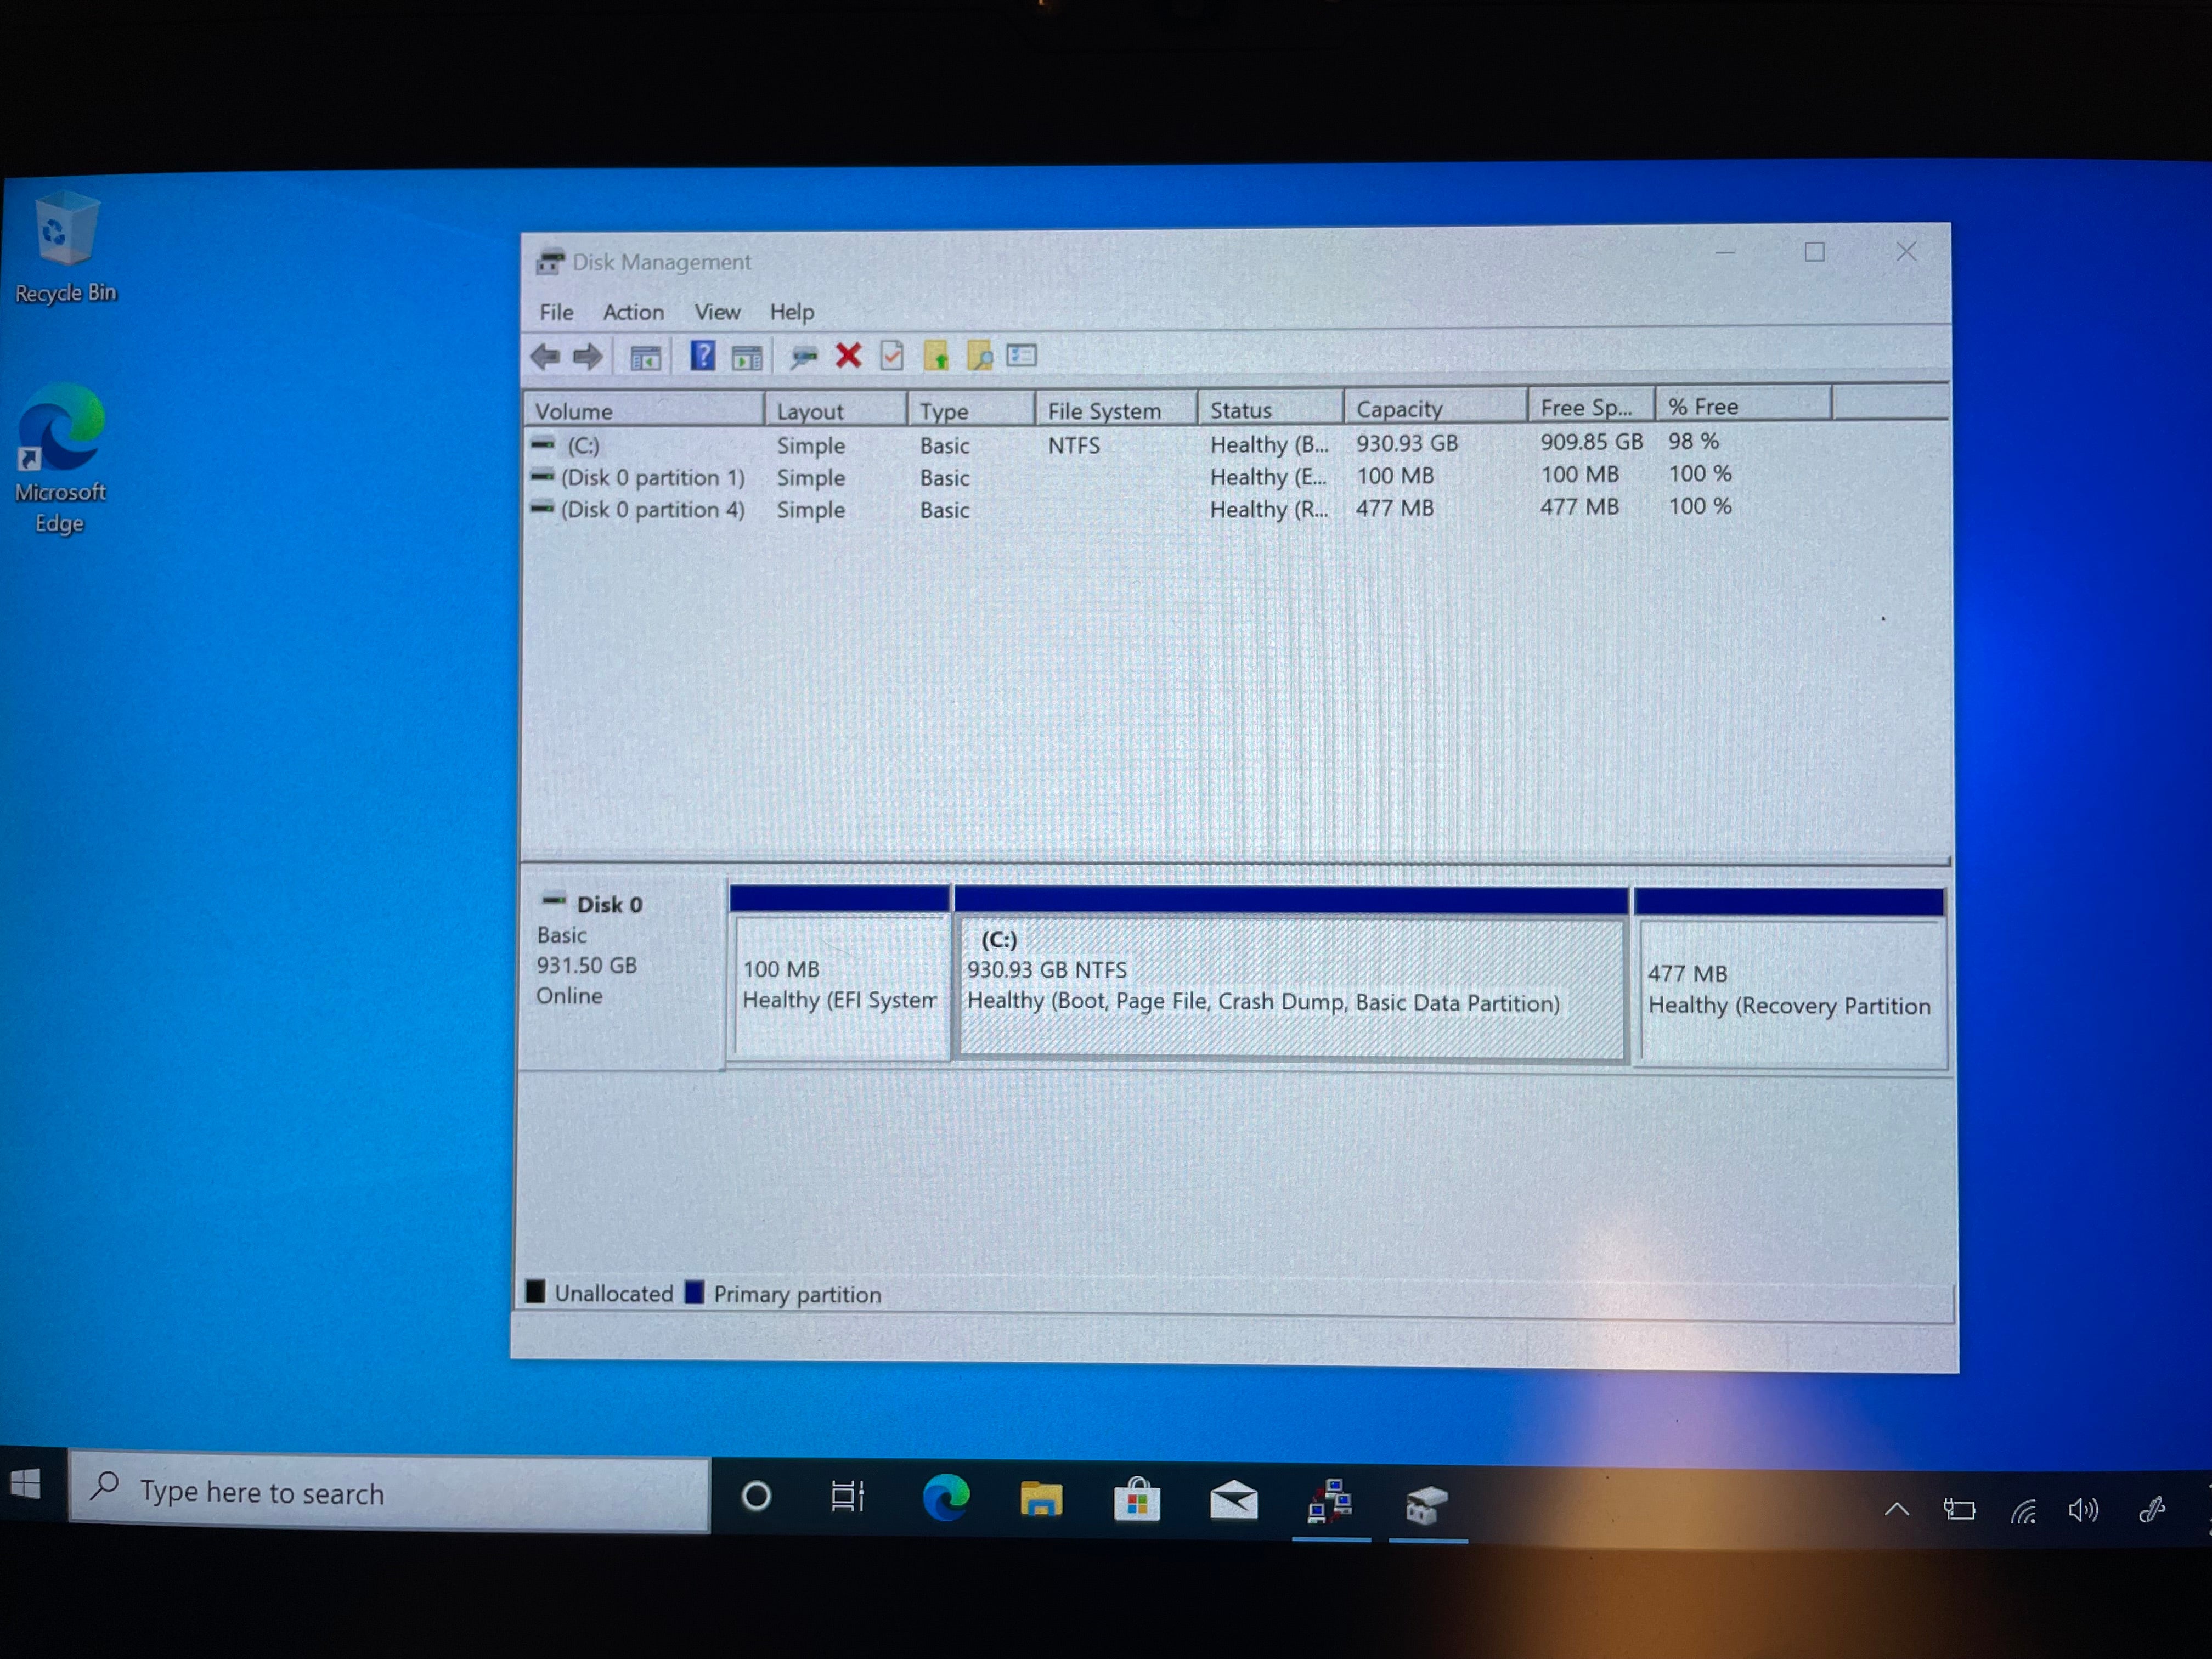Click the black Unallocated legend swatch
The width and height of the screenshot is (2212, 1659).
tap(535, 1291)
